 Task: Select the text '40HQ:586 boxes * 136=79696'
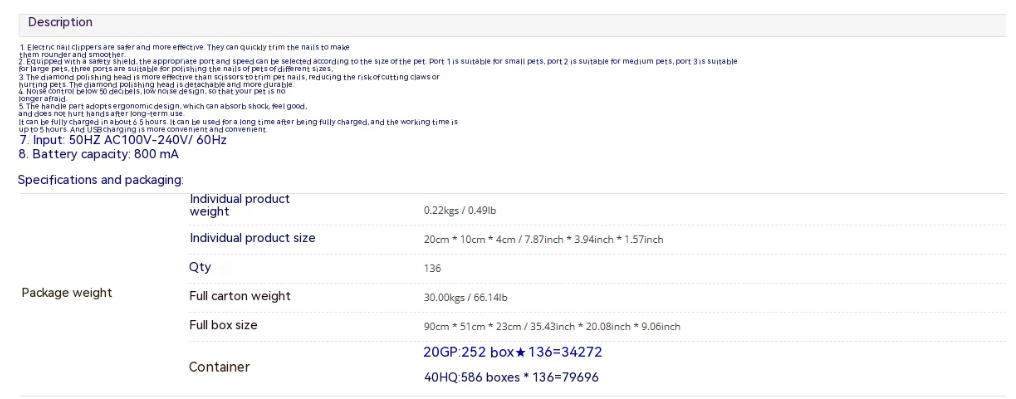click(511, 377)
